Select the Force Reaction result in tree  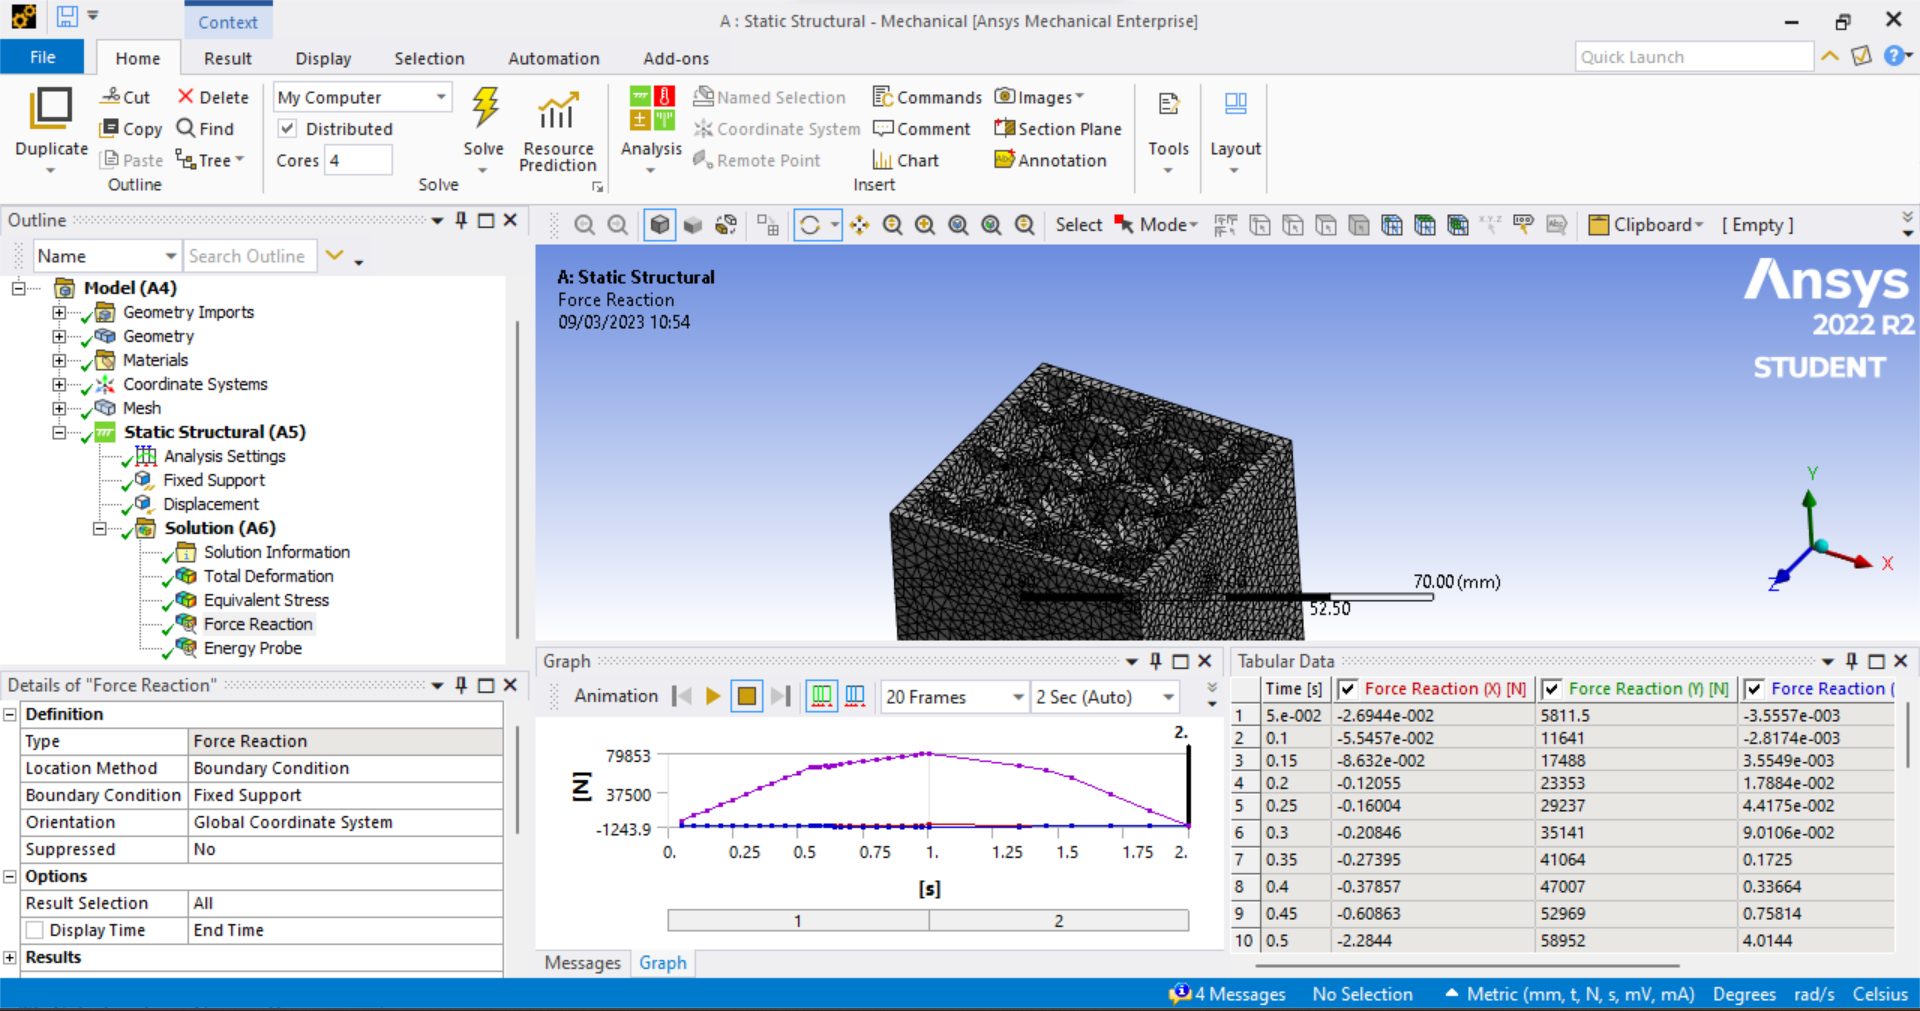(x=257, y=624)
